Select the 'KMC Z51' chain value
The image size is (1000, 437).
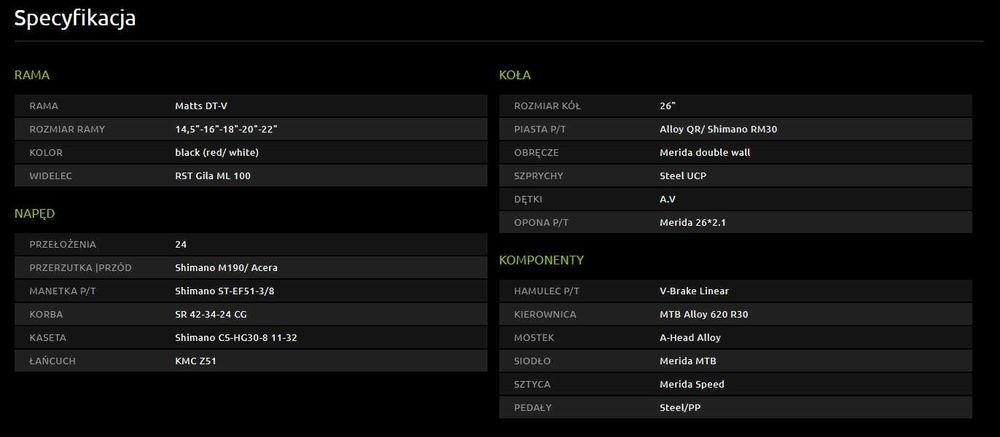pyautogui.click(x=196, y=361)
